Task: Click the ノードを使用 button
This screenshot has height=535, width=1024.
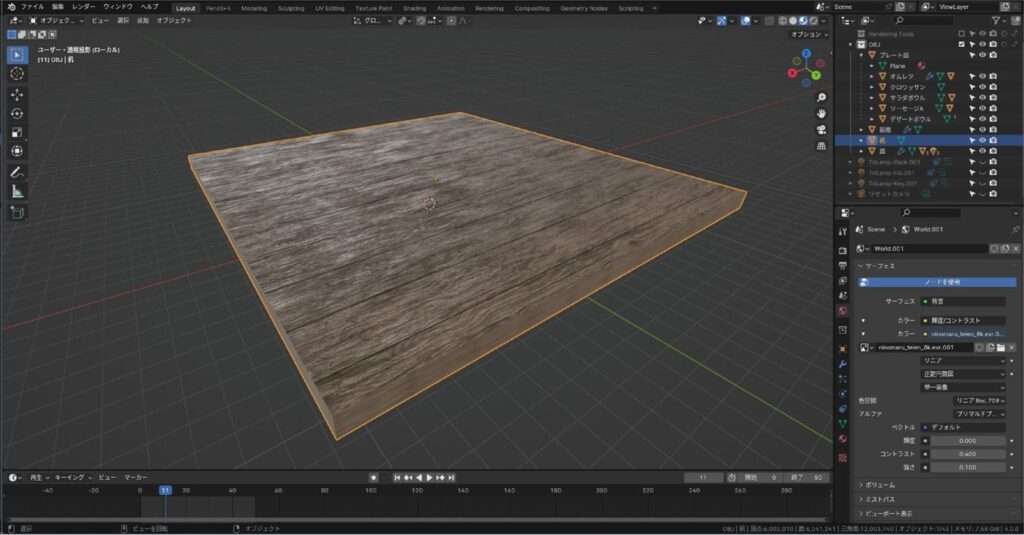Action: pyautogui.click(x=937, y=282)
